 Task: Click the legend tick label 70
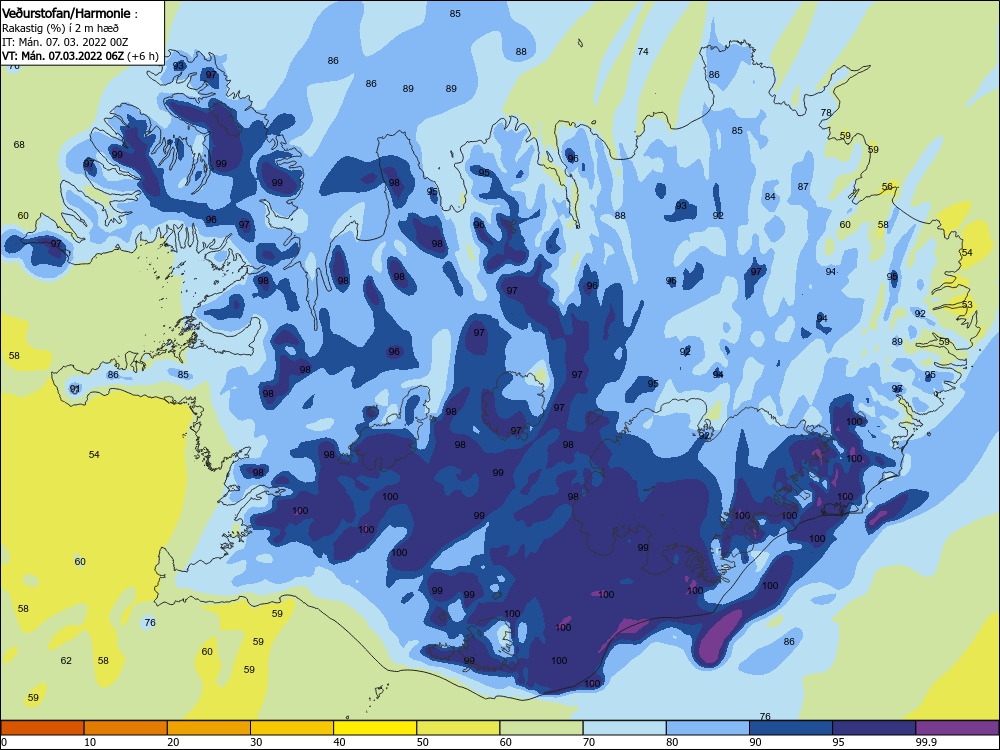(x=589, y=742)
